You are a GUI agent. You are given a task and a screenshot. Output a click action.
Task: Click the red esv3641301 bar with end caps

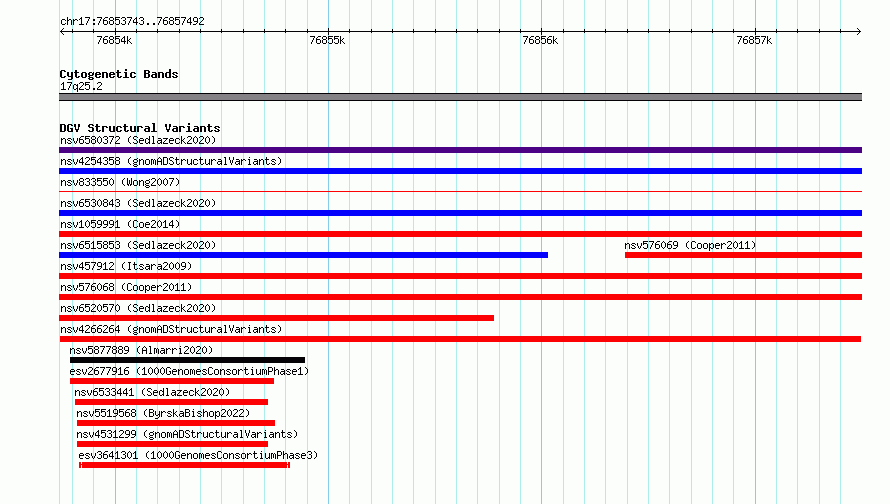click(x=184, y=465)
